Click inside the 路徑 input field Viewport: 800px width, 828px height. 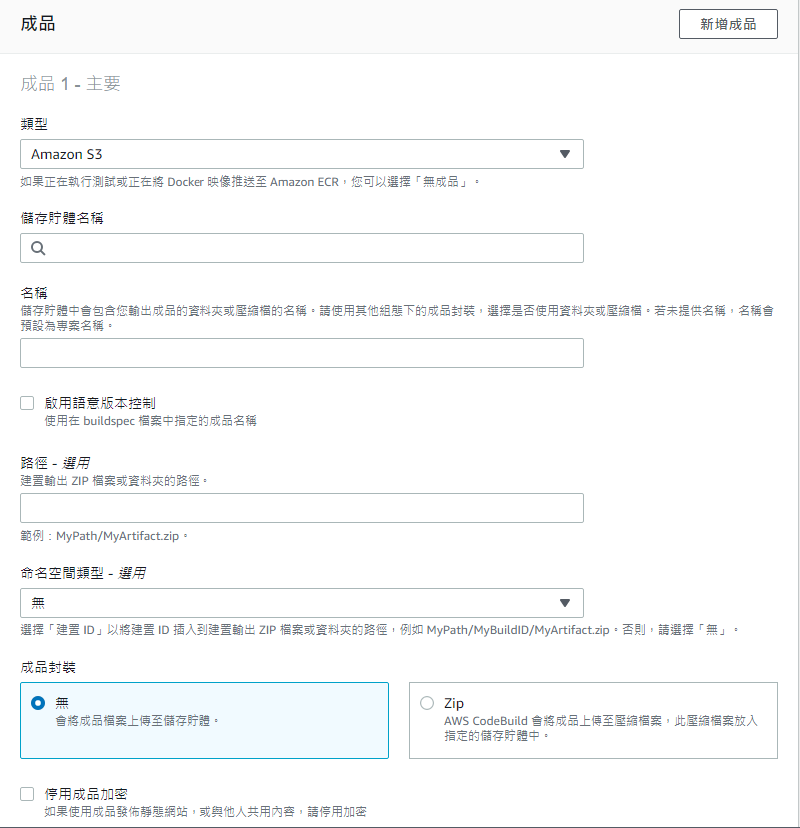coord(300,507)
